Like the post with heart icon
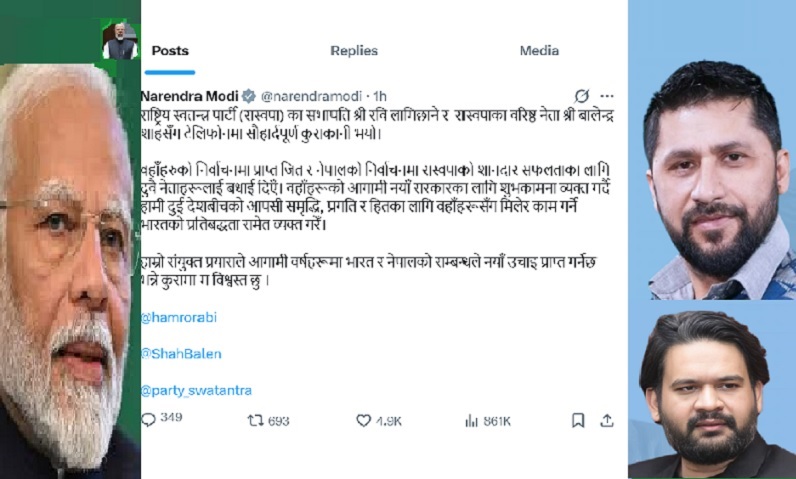 363,421
